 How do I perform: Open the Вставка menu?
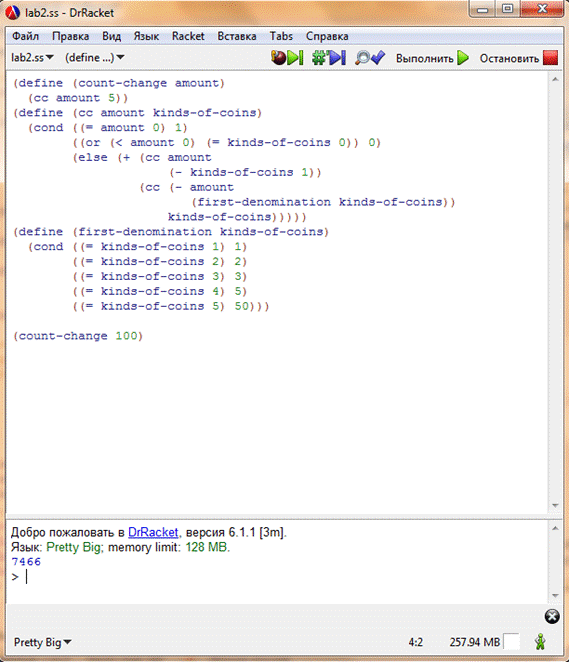coord(237,36)
